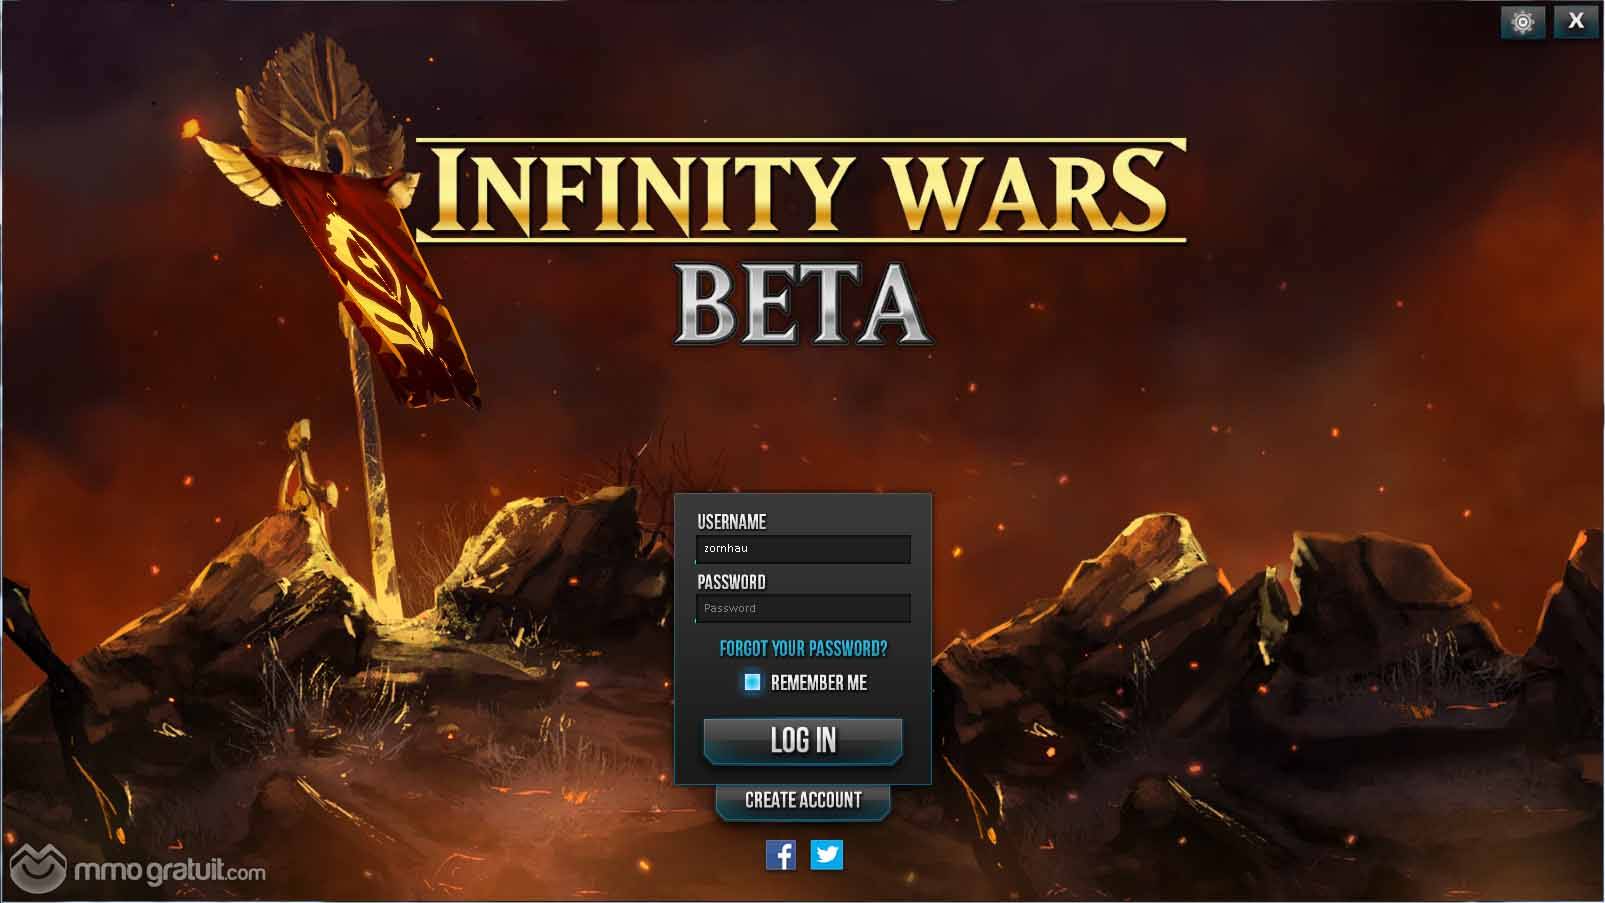Click the PASSWORD label text

(x=732, y=582)
